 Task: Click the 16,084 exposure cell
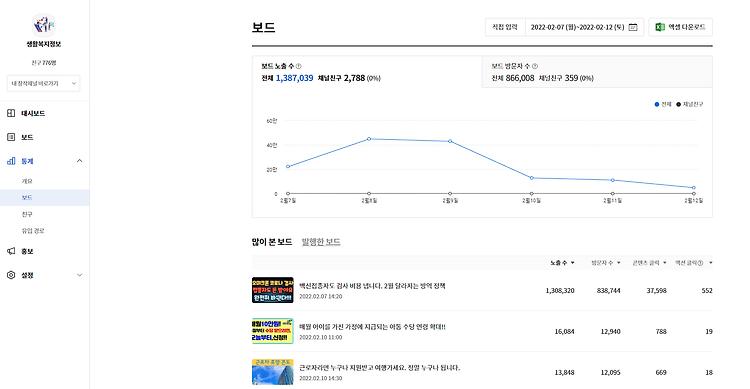coord(564,332)
